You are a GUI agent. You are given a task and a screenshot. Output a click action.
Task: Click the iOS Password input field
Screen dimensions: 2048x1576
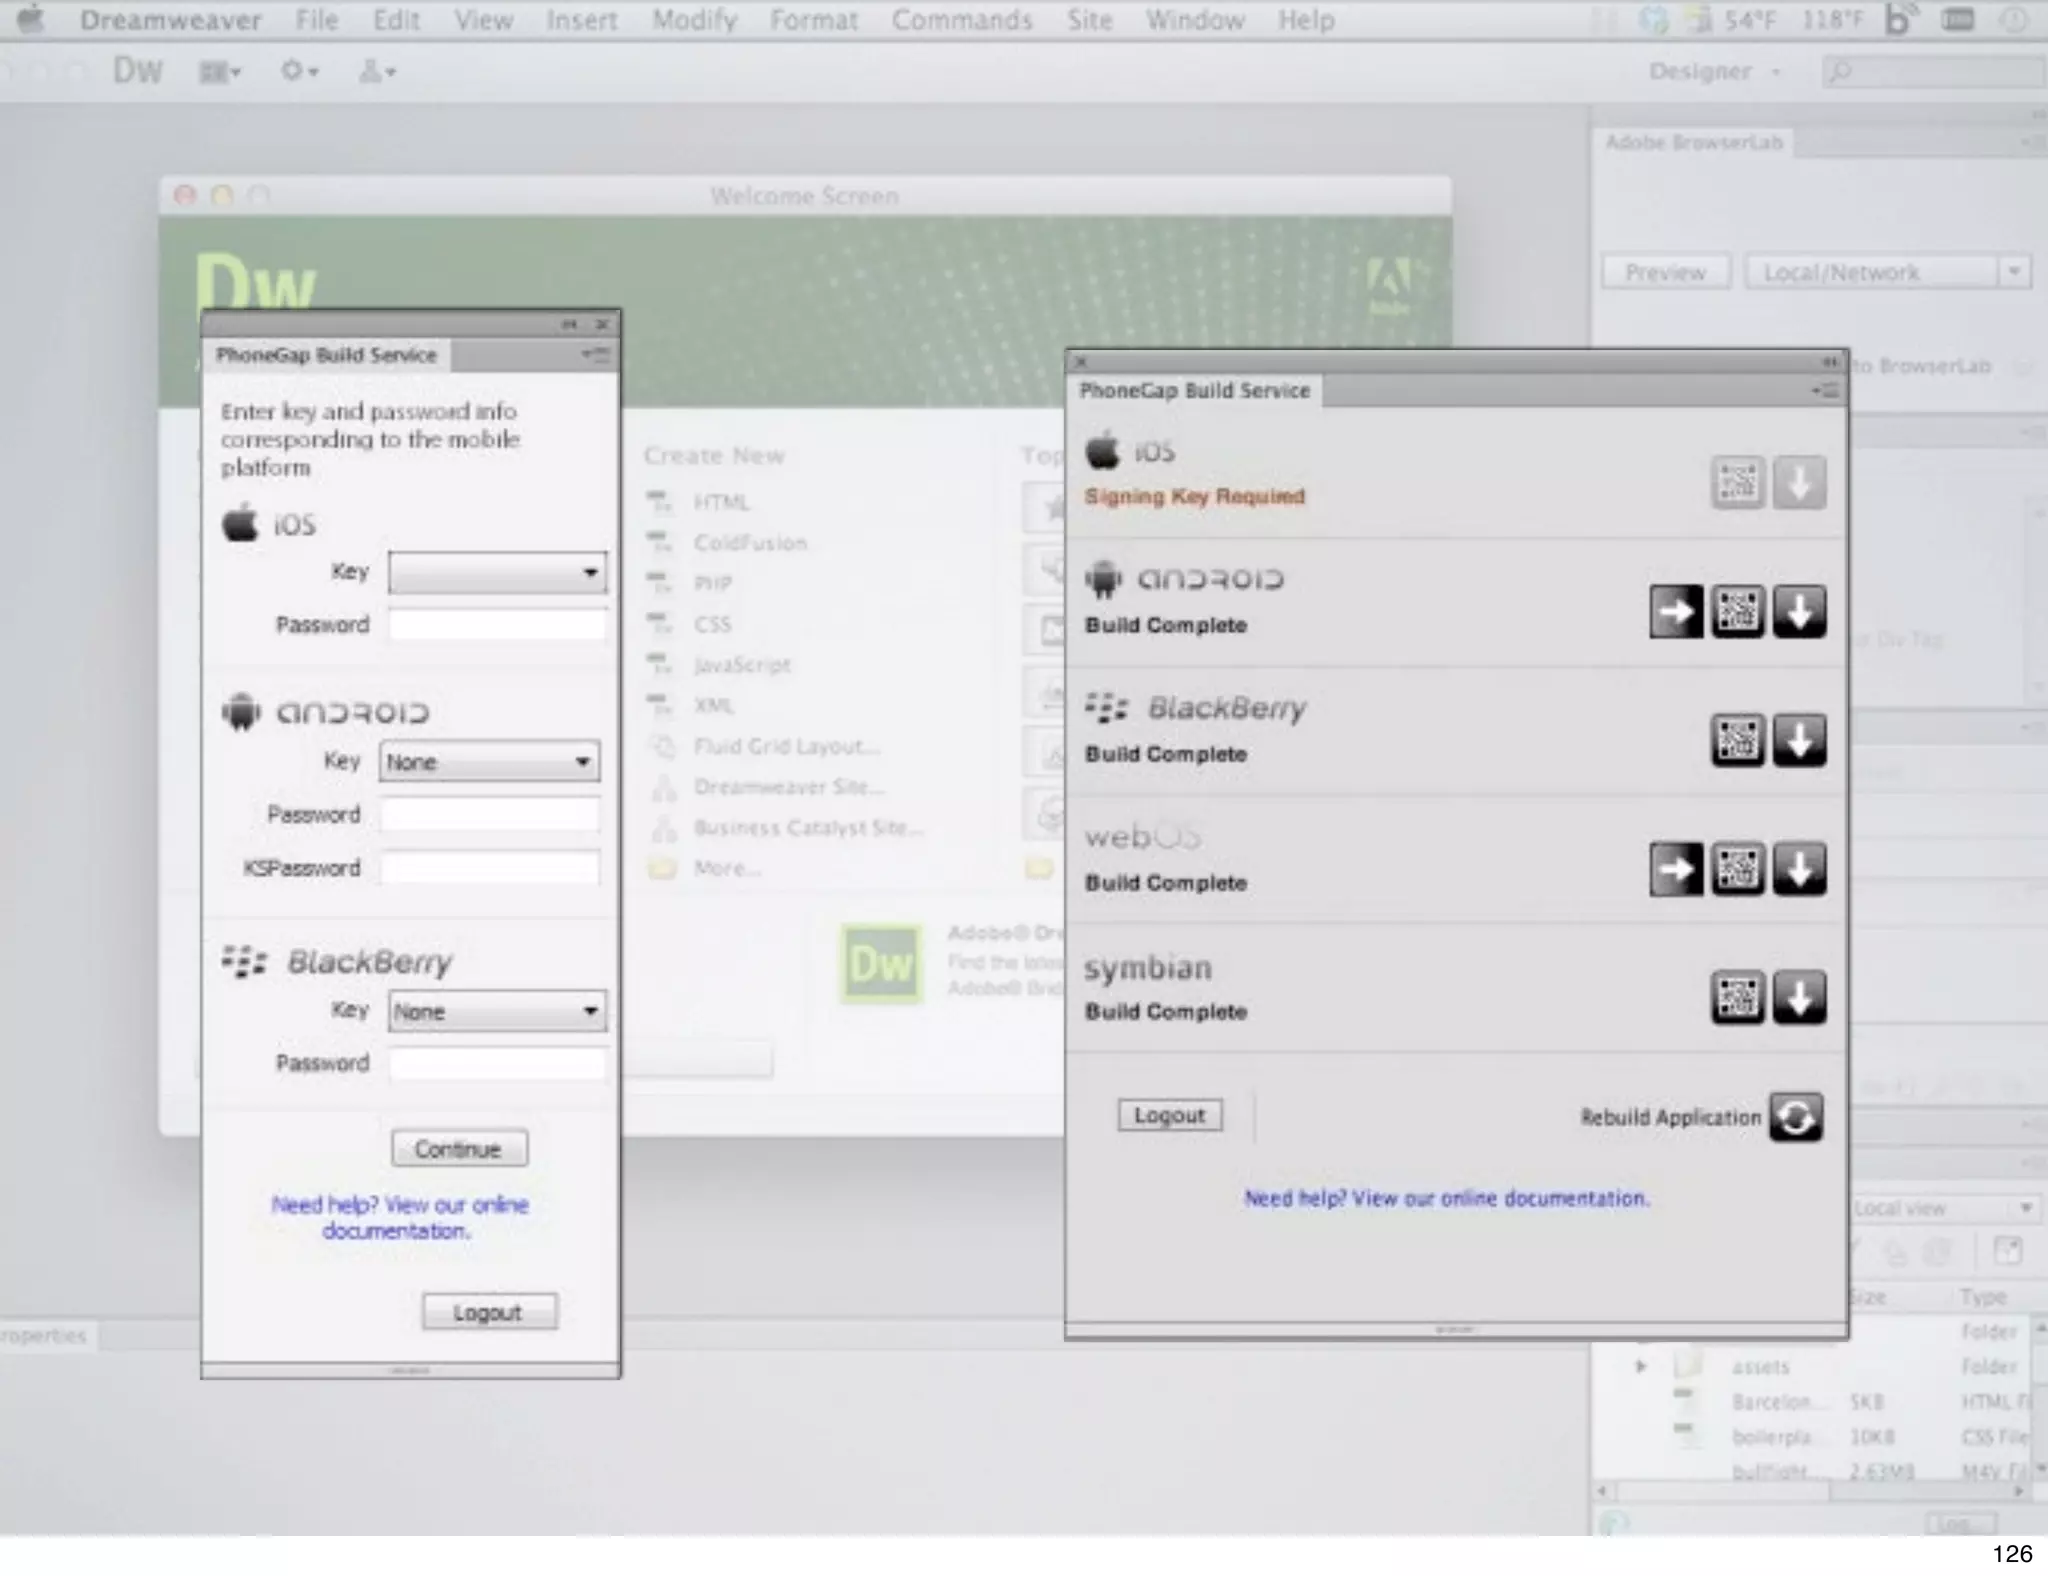(497, 625)
